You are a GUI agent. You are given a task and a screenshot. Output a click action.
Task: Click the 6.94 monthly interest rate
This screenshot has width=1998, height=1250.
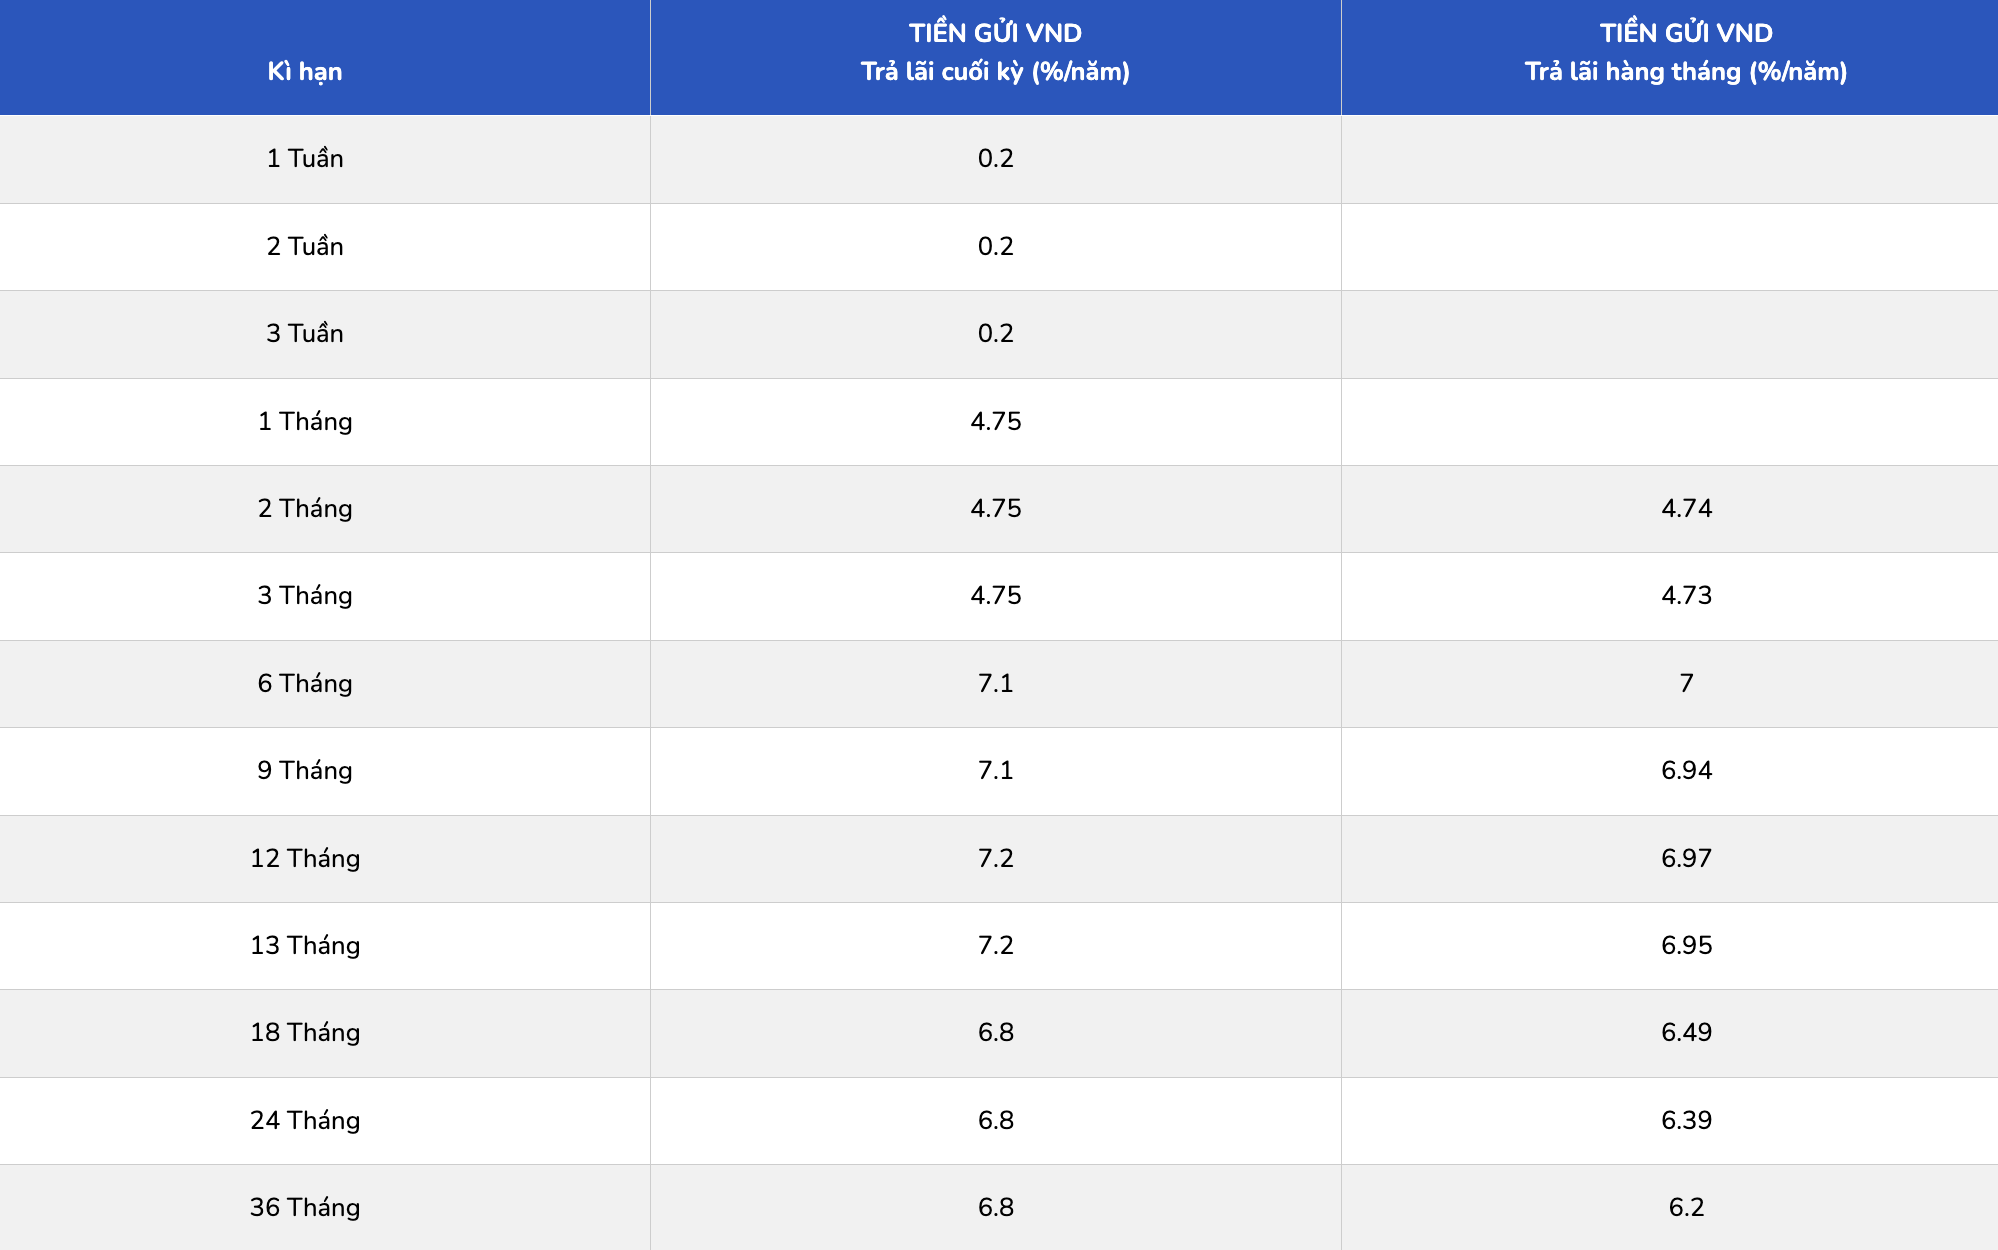pyautogui.click(x=1686, y=770)
